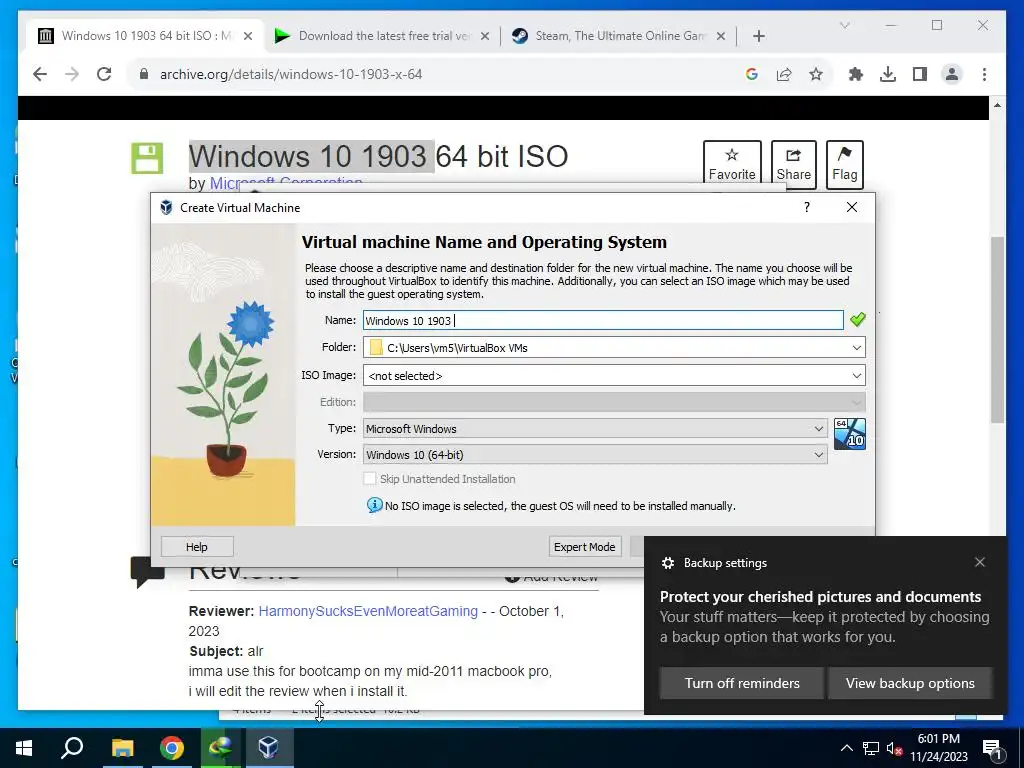The width and height of the screenshot is (1024, 768).
Task: Go back using the browser back arrow
Action: [40, 74]
